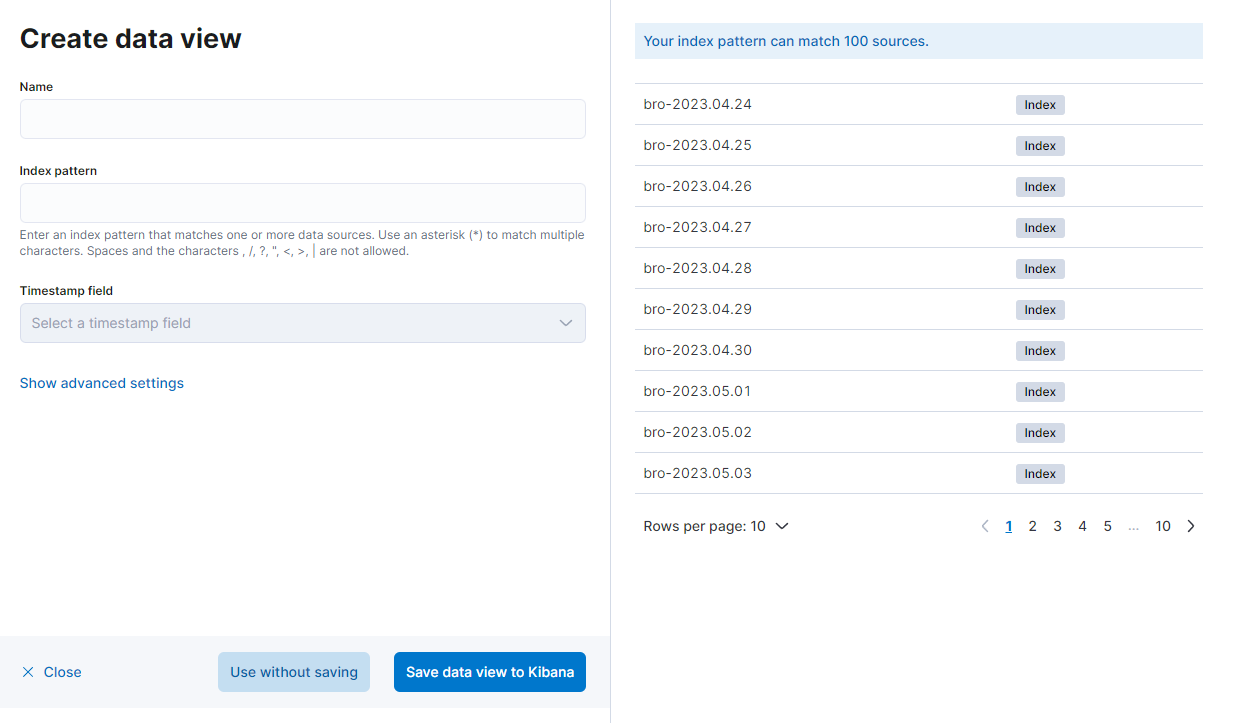Navigate to page 5
Screen dimensions: 1252x723
[x=1107, y=526]
